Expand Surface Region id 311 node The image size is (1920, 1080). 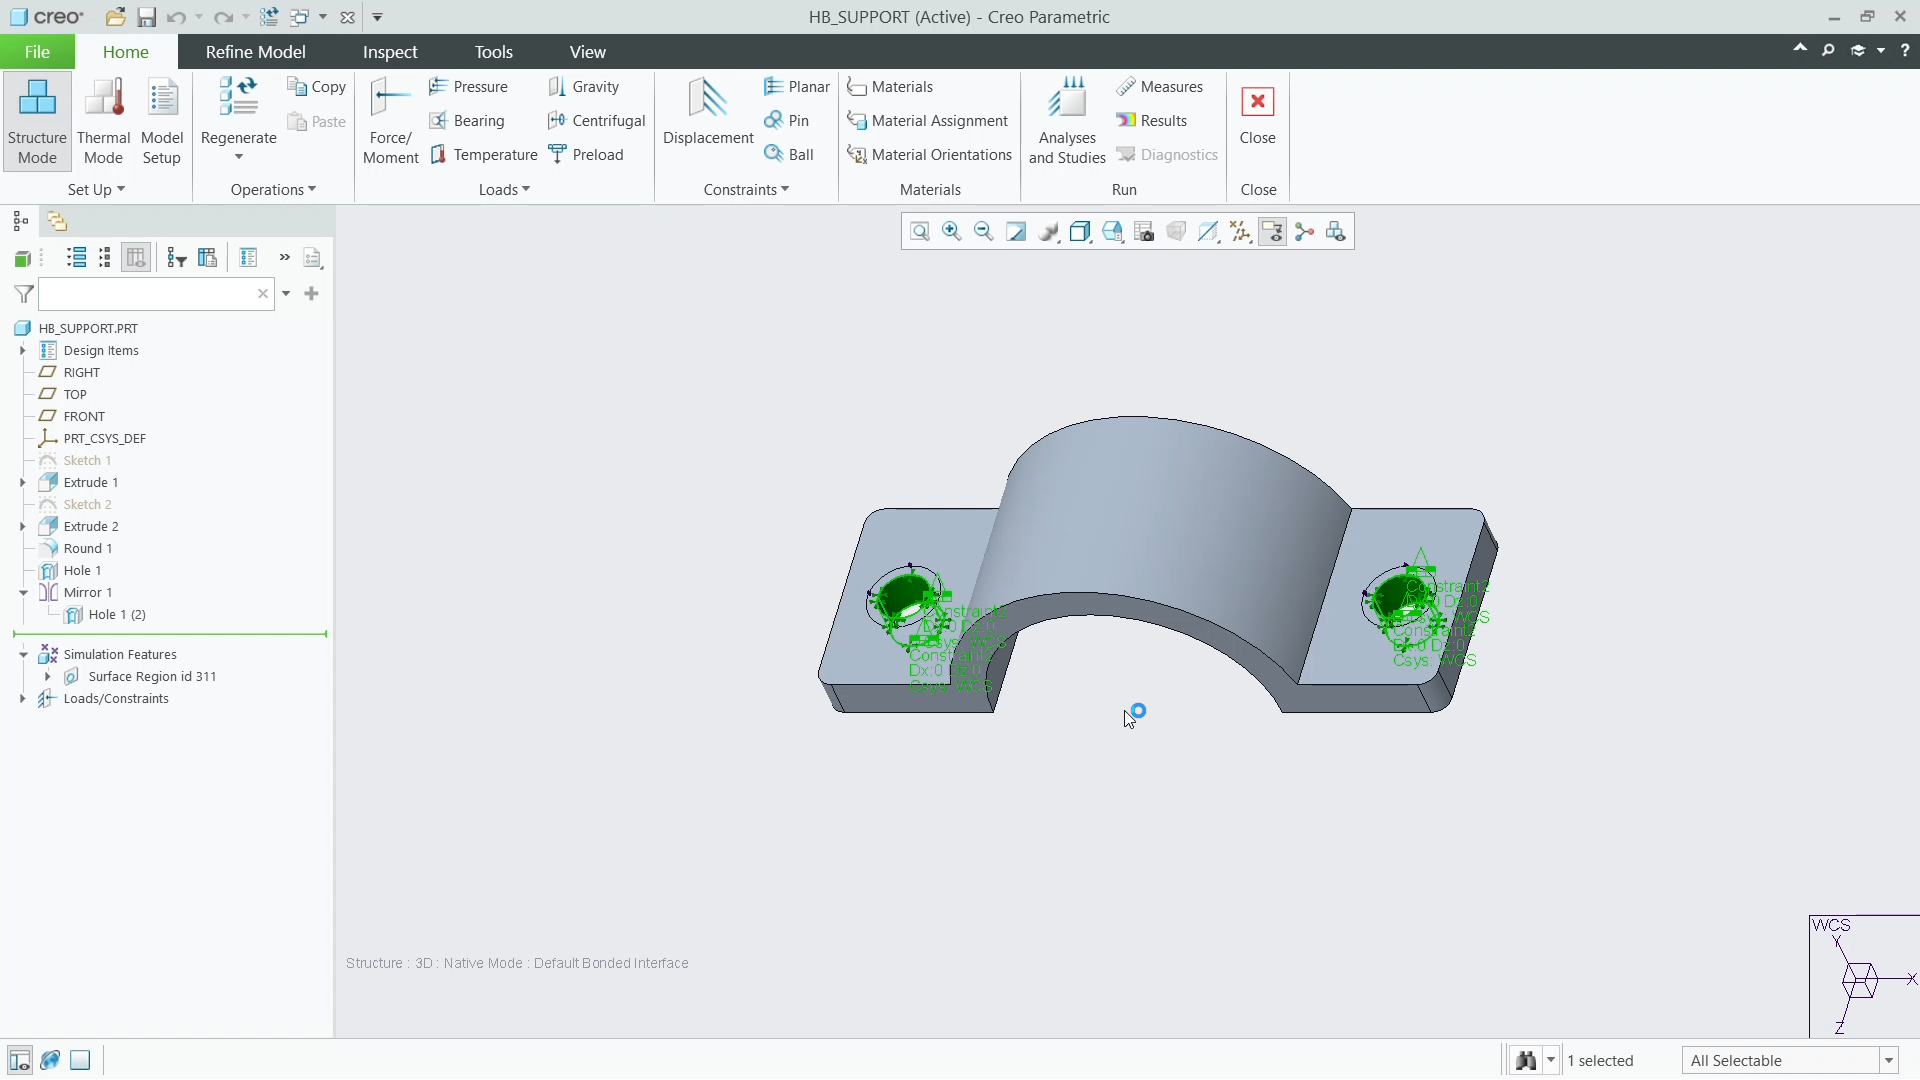coord(47,677)
